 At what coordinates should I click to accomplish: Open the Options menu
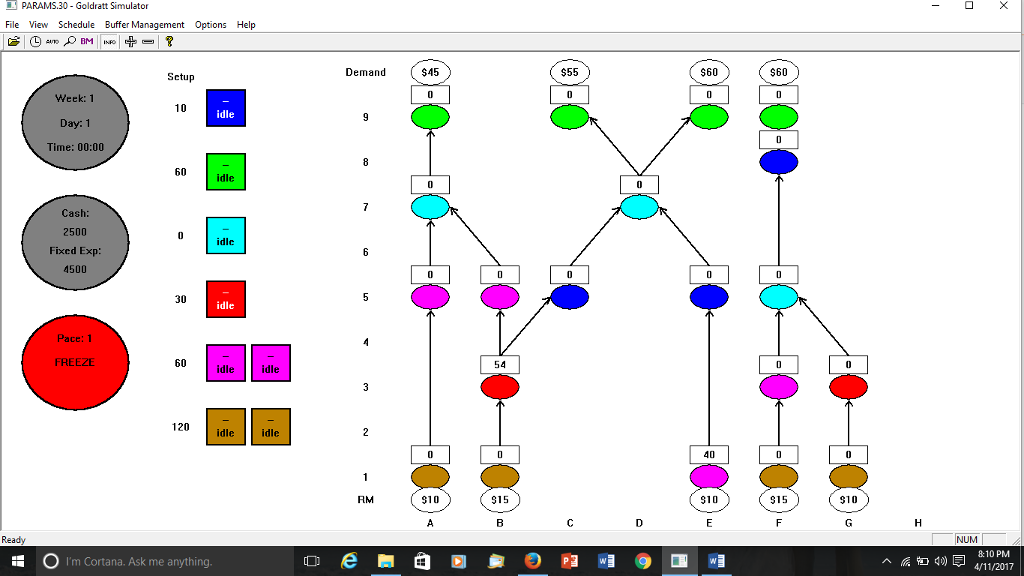(210, 24)
